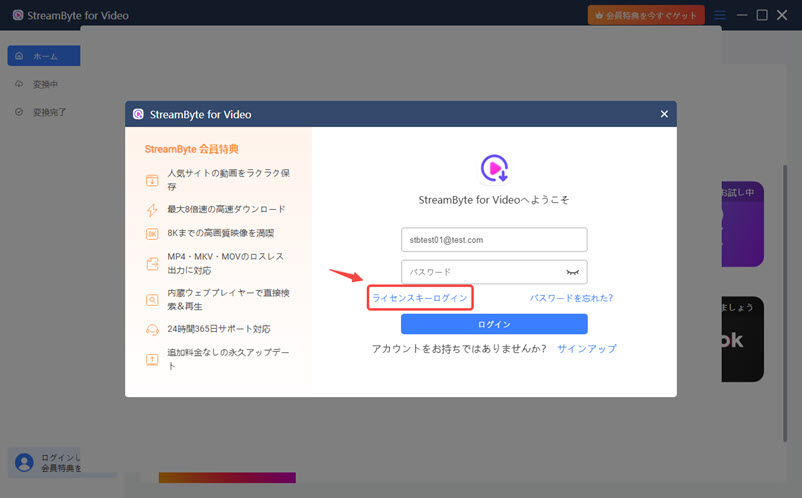
Task: Click the orange member benefits button
Action: click(646, 15)
